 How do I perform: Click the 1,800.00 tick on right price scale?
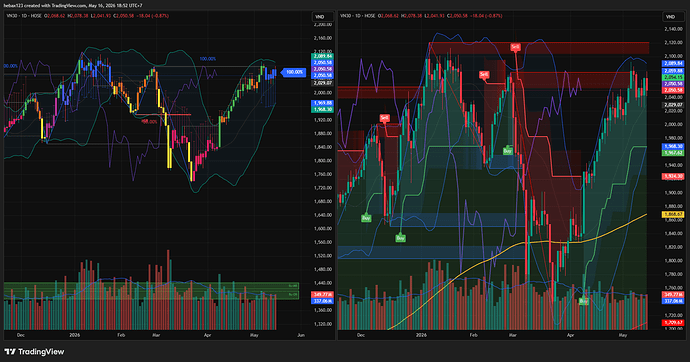(674, 260)
